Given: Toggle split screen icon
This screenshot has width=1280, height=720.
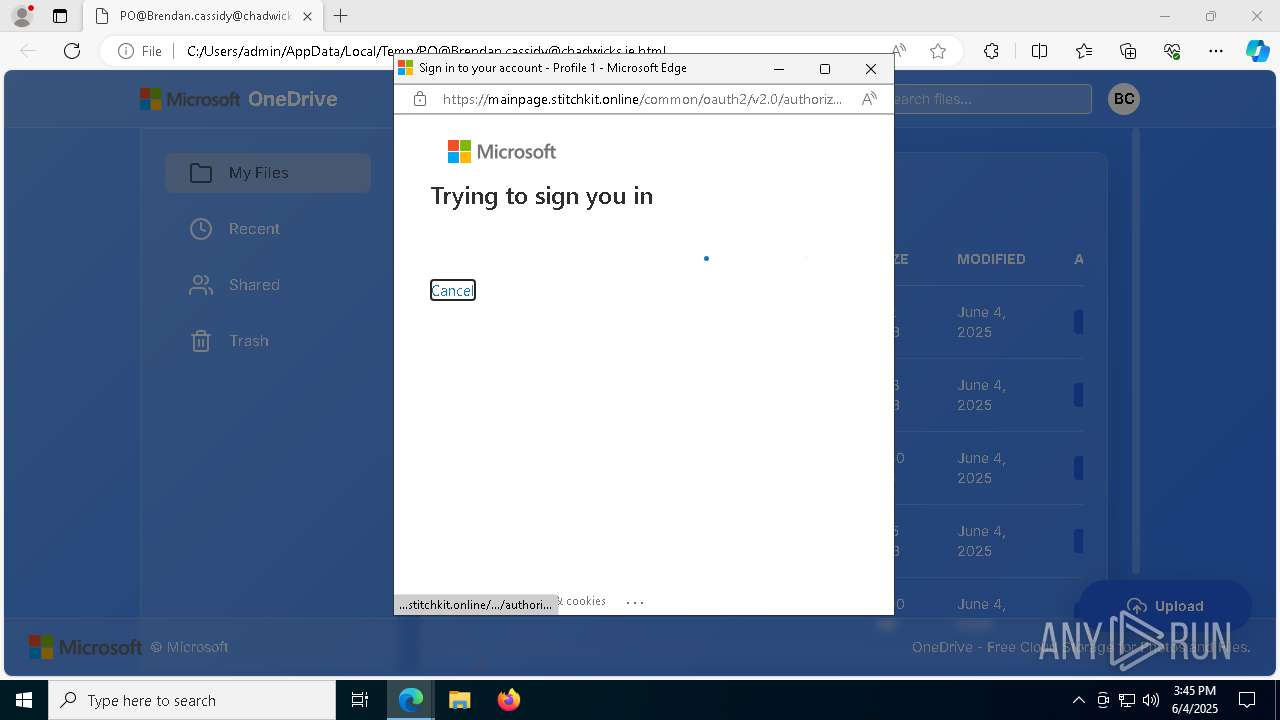Looking at the screenshot, I should point(1039,51).
